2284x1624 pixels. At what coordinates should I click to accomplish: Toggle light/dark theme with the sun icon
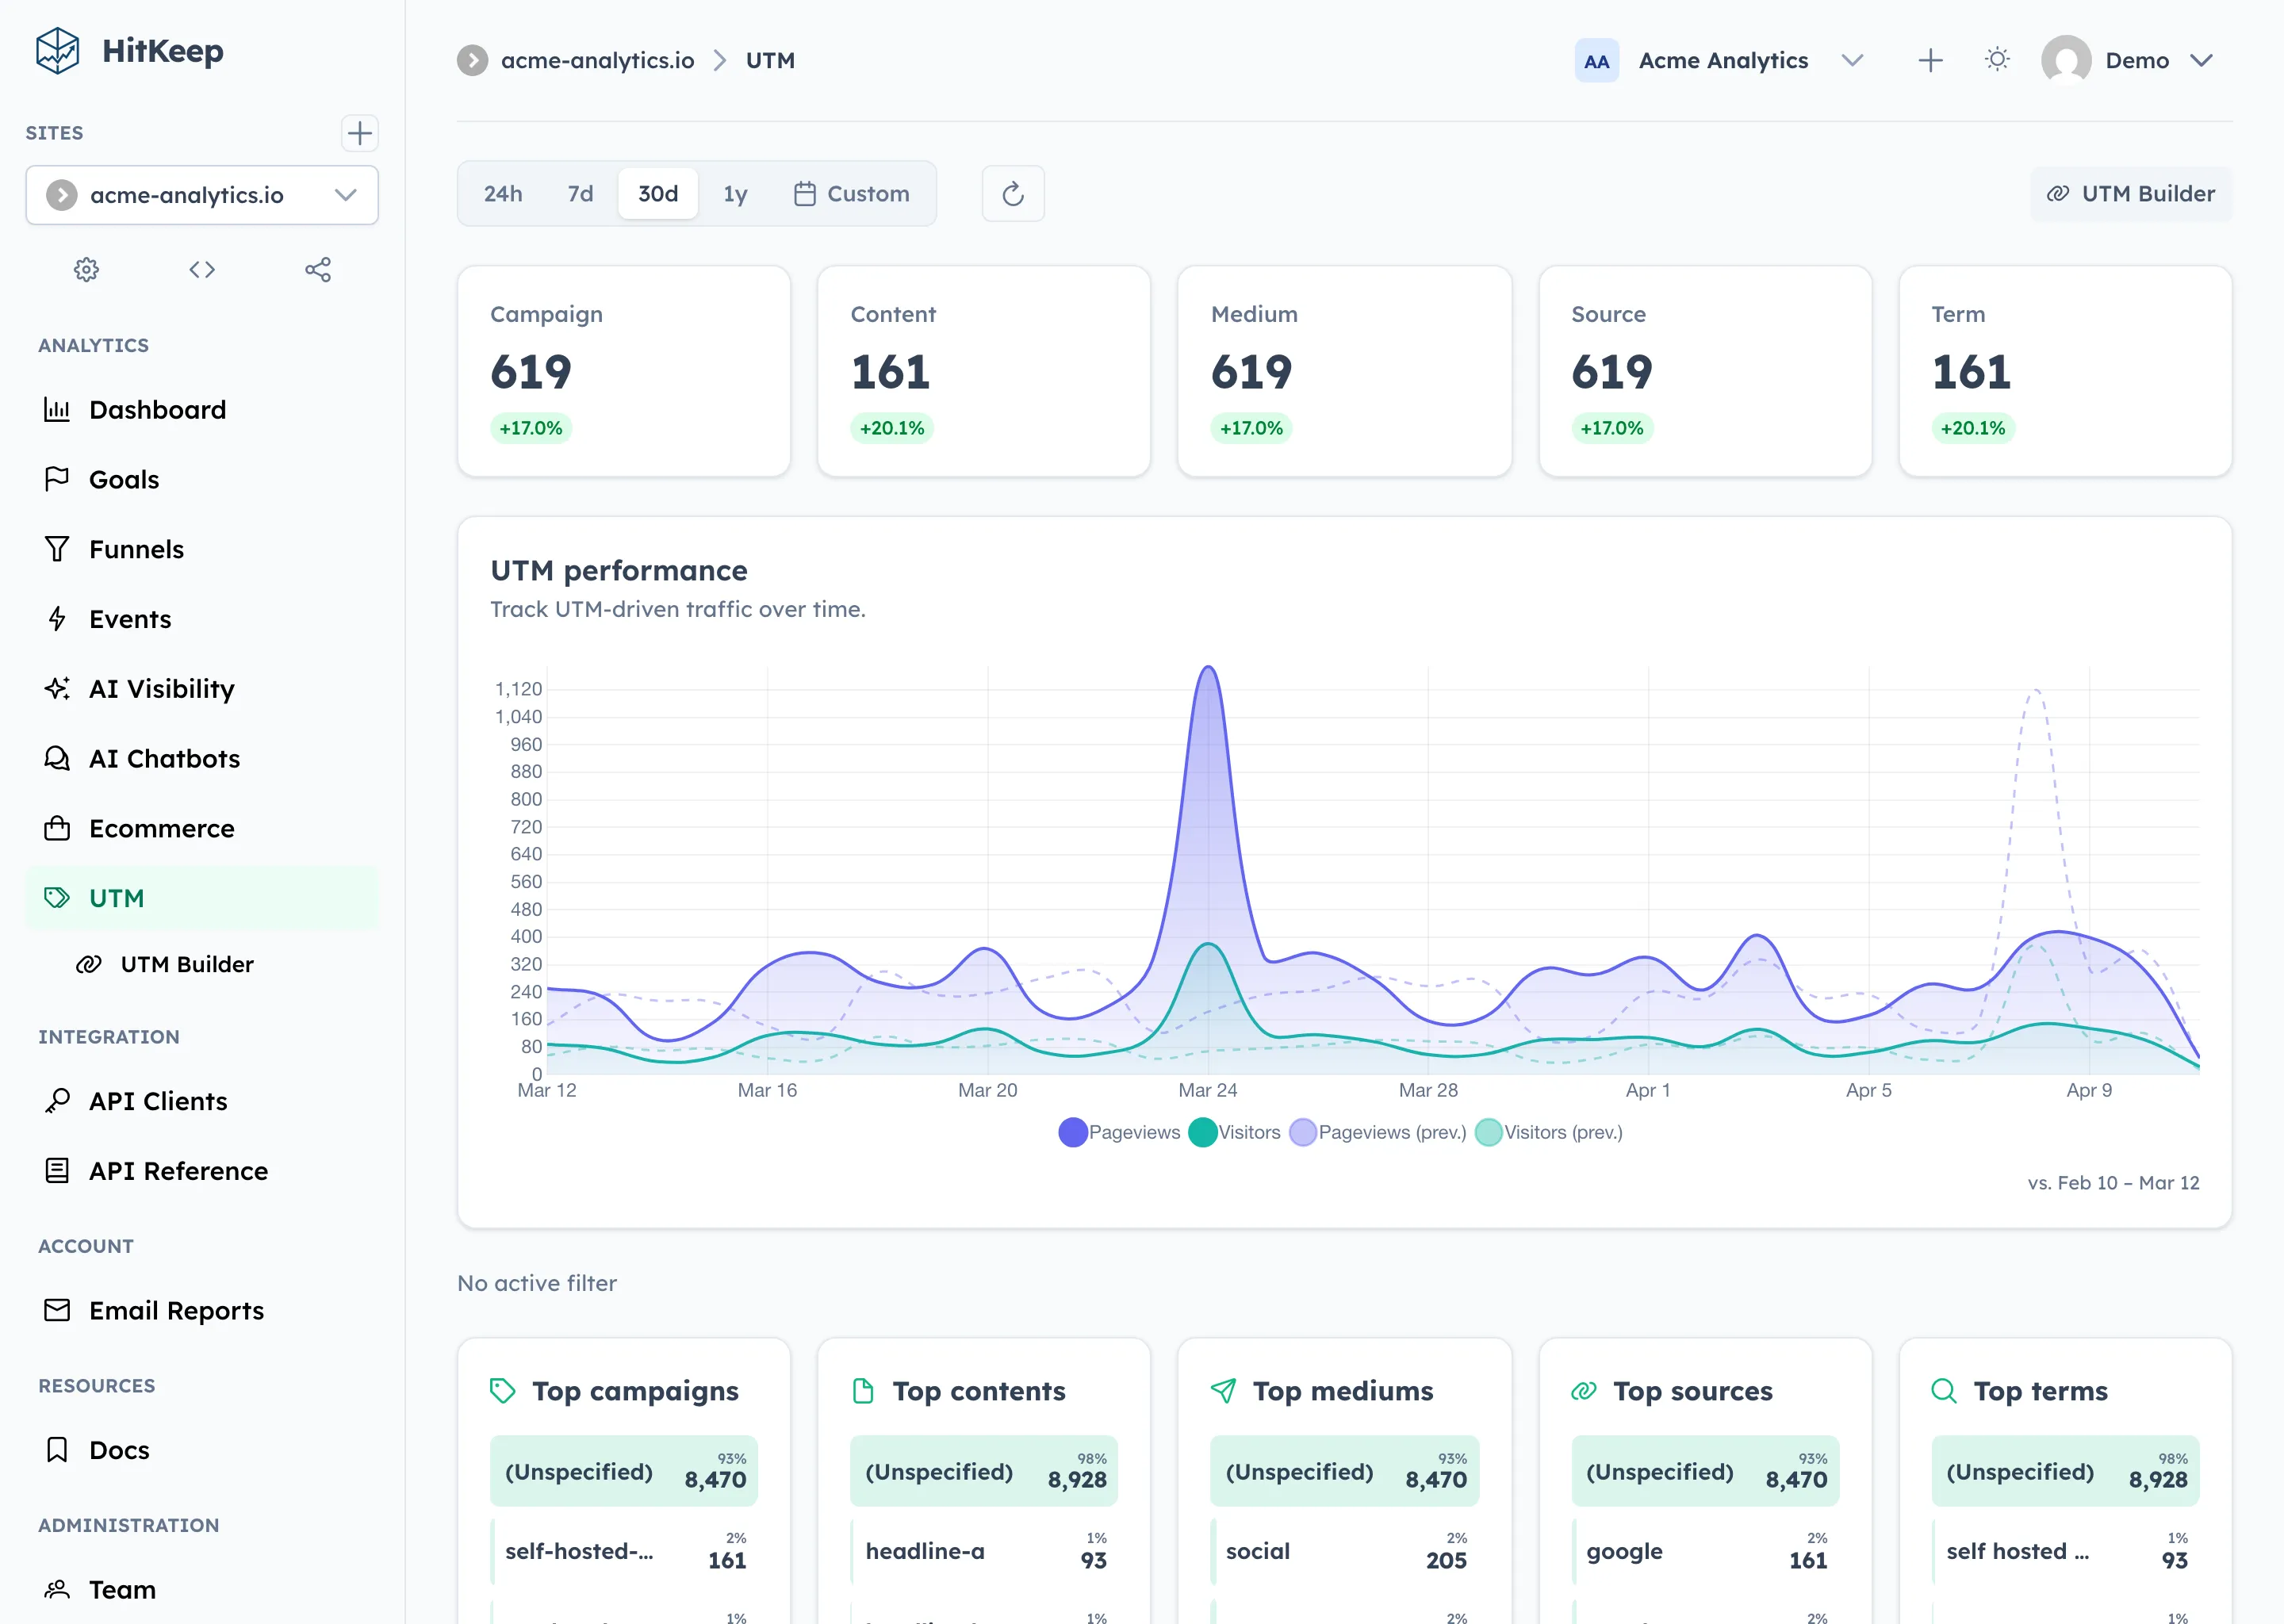click(1997, 59)
